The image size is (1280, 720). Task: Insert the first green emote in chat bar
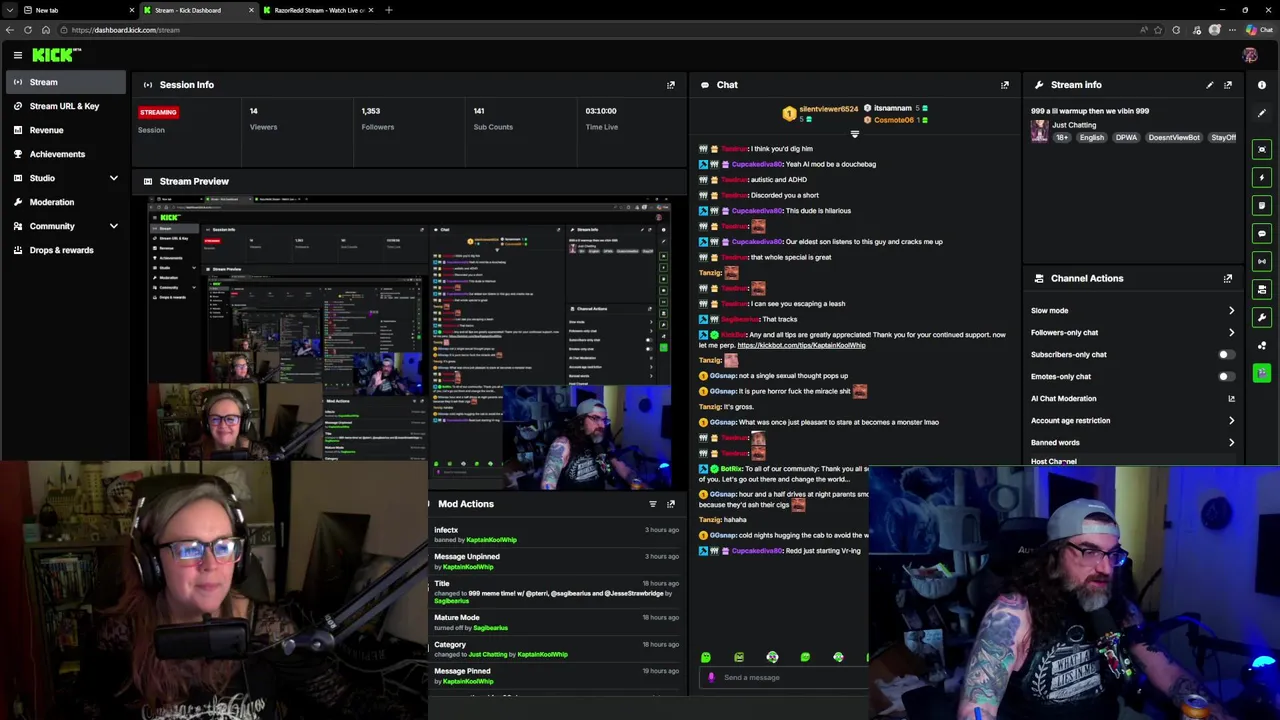pyautogui.click(x=706, y=657)
